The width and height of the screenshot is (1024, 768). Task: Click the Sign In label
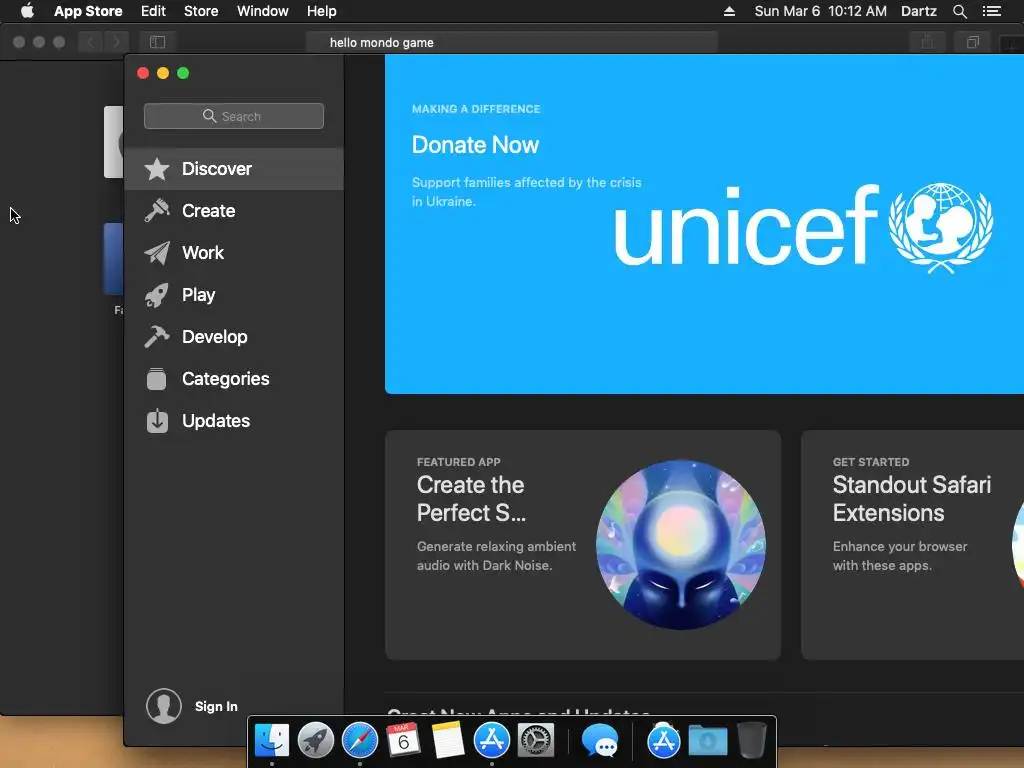(216, 707)
